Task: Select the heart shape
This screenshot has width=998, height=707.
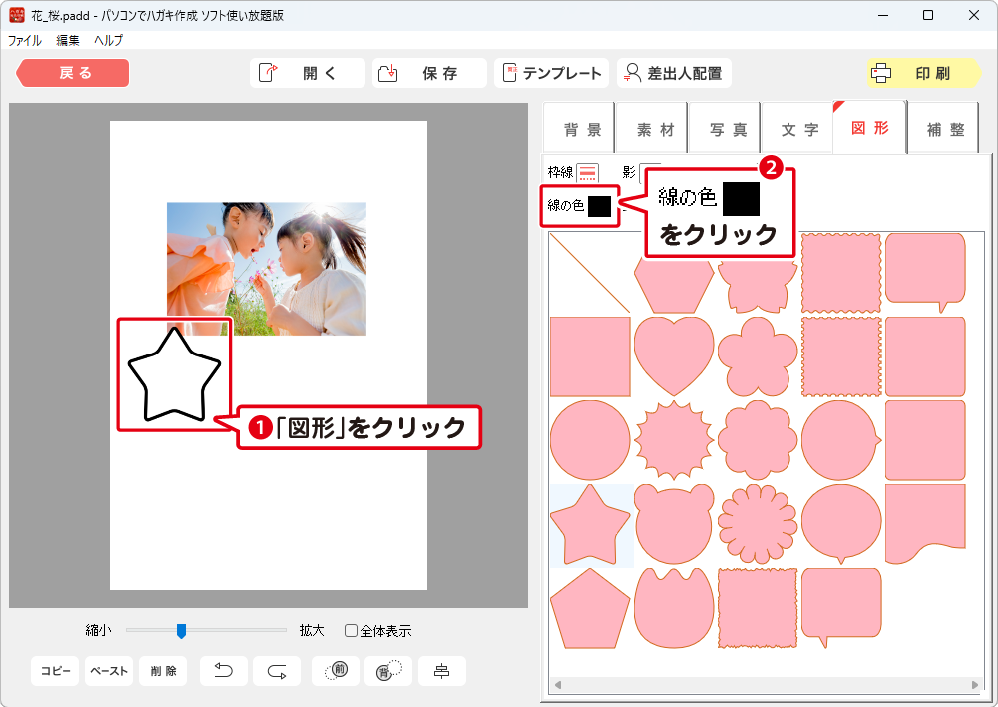Action: pos(674,355)
